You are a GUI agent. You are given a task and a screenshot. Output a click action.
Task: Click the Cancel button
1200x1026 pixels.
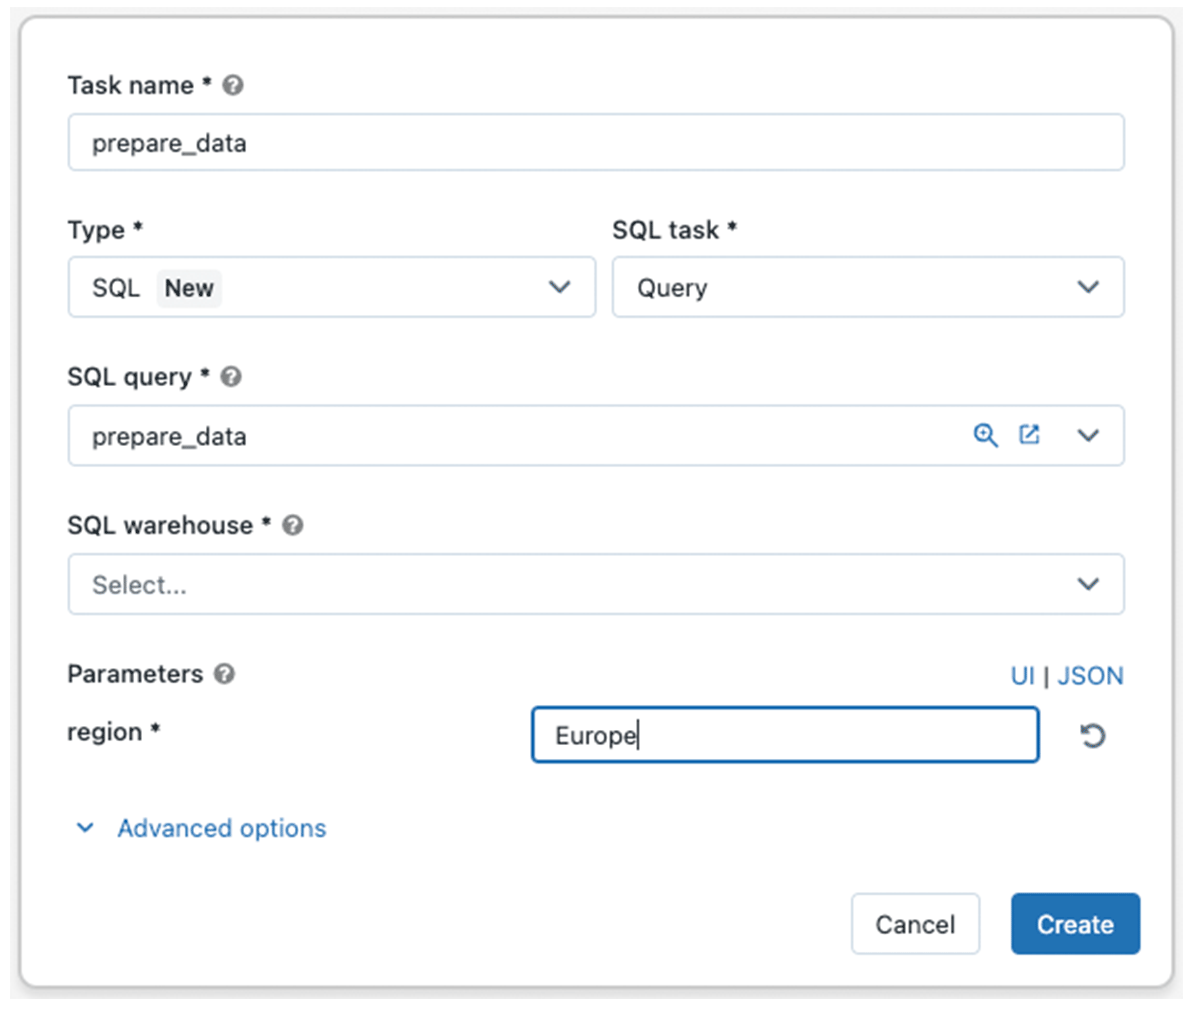915,924
